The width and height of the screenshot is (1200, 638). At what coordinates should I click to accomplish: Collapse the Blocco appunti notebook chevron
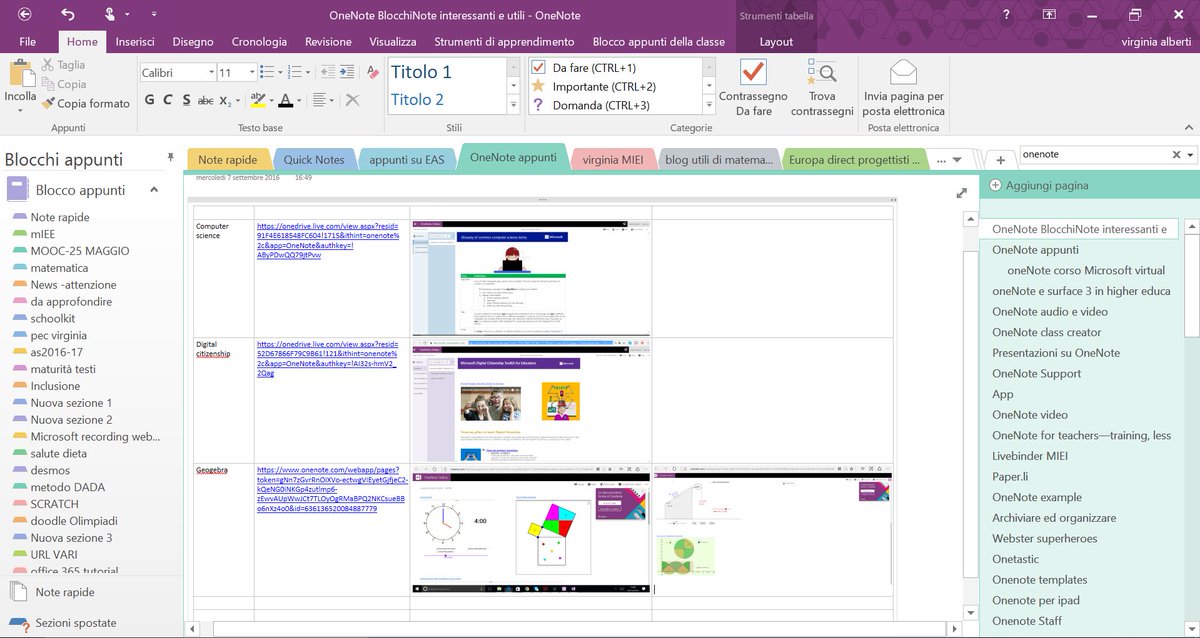tap(154, 190)
